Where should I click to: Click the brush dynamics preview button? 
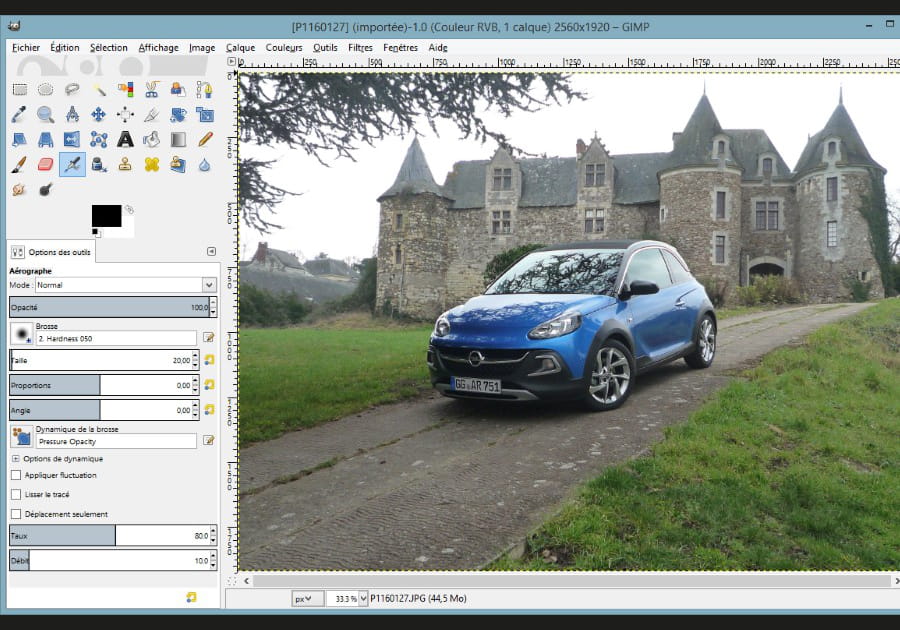[x=22, y=436]
